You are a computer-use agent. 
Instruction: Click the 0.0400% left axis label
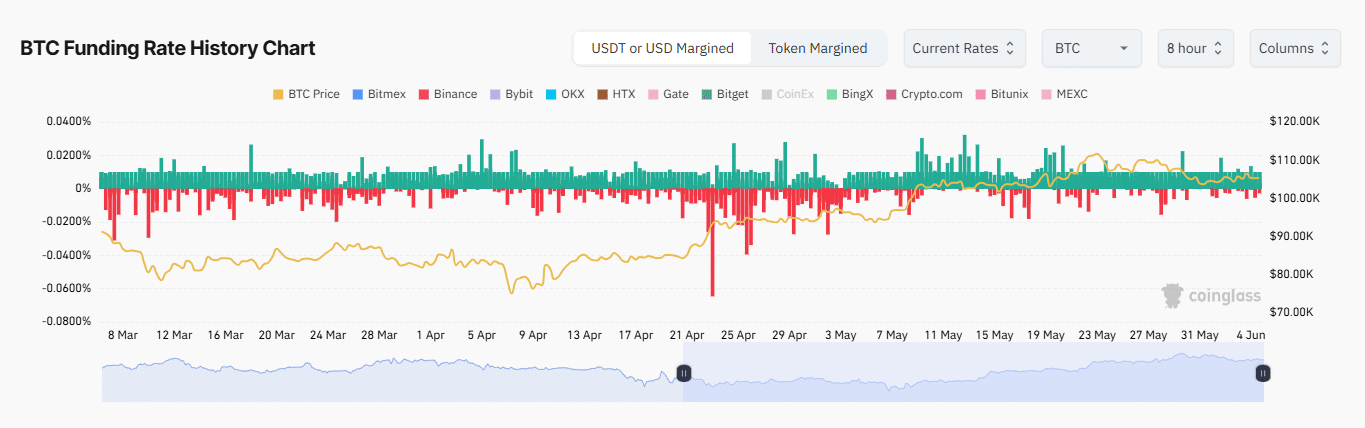pyautogui.click(x=68, y=121)
